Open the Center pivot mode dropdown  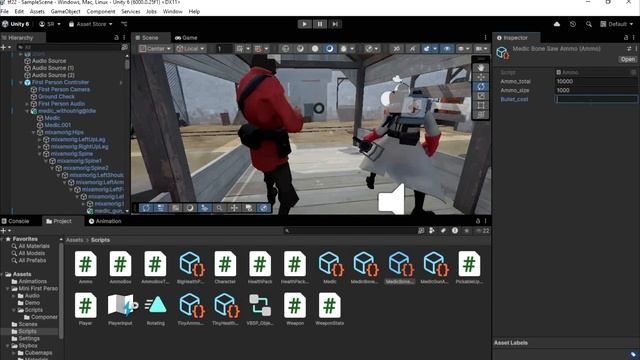(x=155, y=49)
